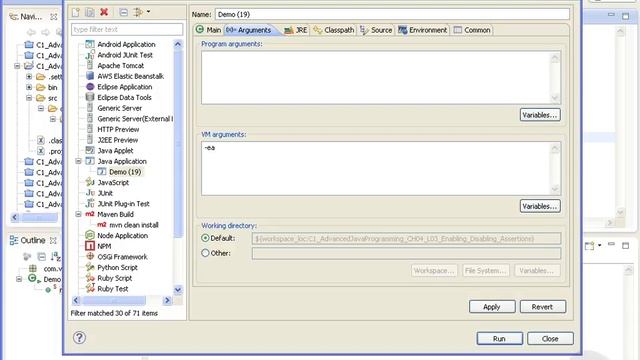Select NPM configuration type
Viewport: 640px width, 360px height.
pos(104,246)
